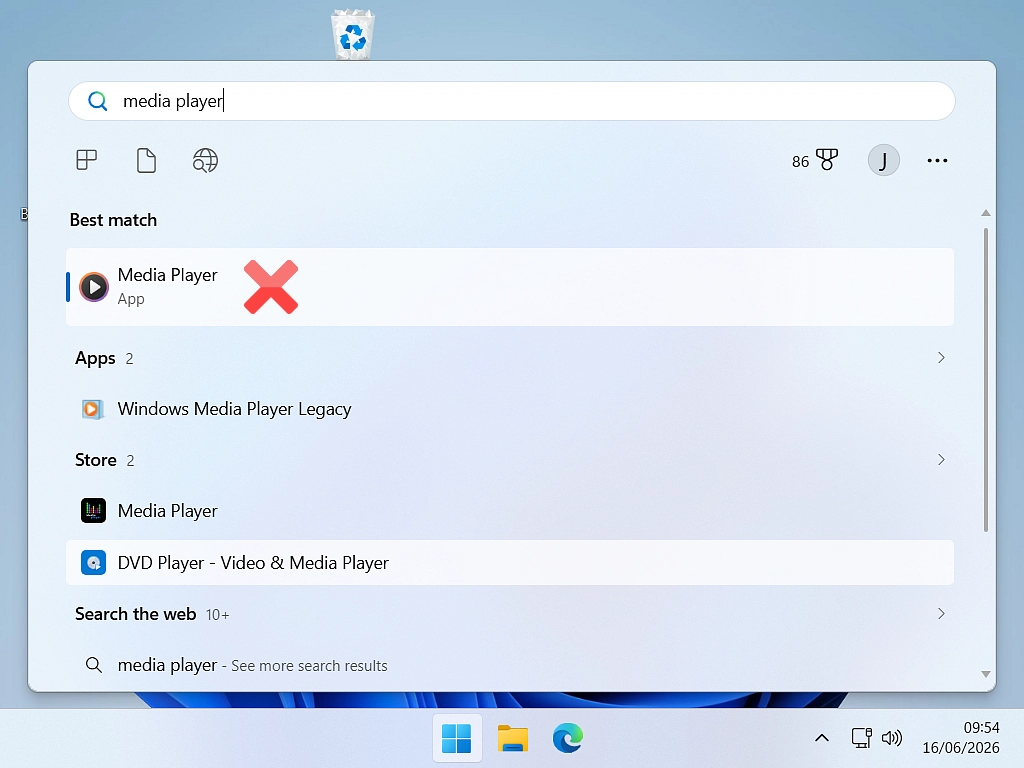Viewport: 1024px width, 768px height.
Task: Expand the Apps results chevron
Action: click(940, 358)
